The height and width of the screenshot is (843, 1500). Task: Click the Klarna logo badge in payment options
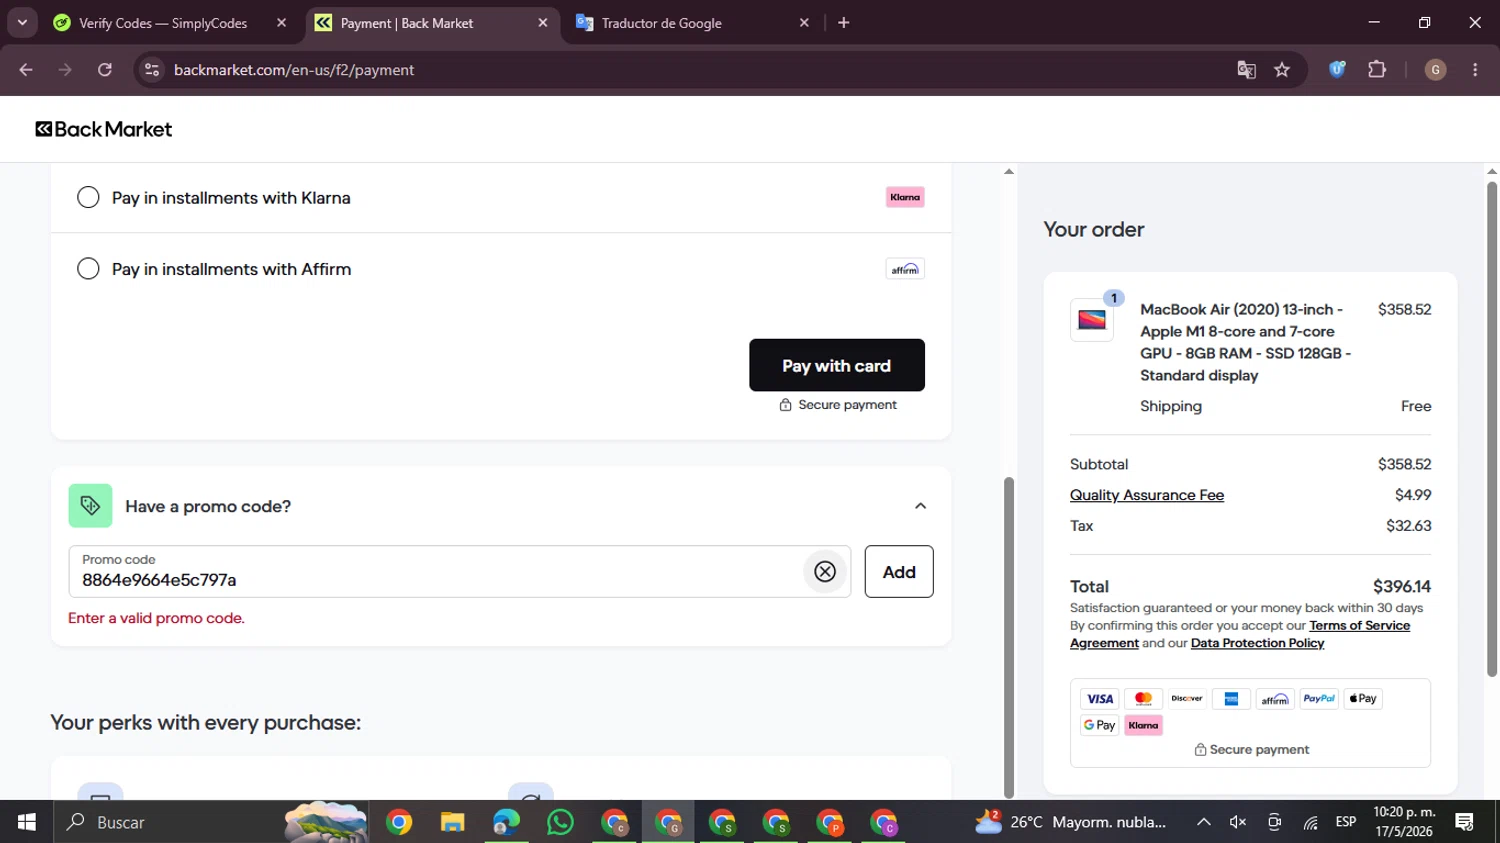(905, 197)
